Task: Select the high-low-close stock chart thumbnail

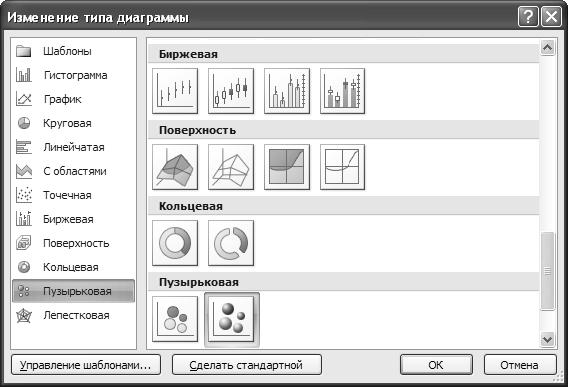Action: [175, 91]
